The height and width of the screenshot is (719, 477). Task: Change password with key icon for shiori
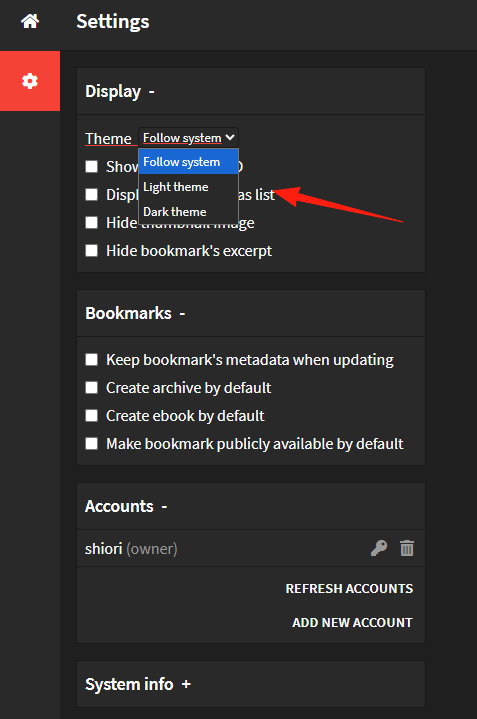[x=379, y=548]
